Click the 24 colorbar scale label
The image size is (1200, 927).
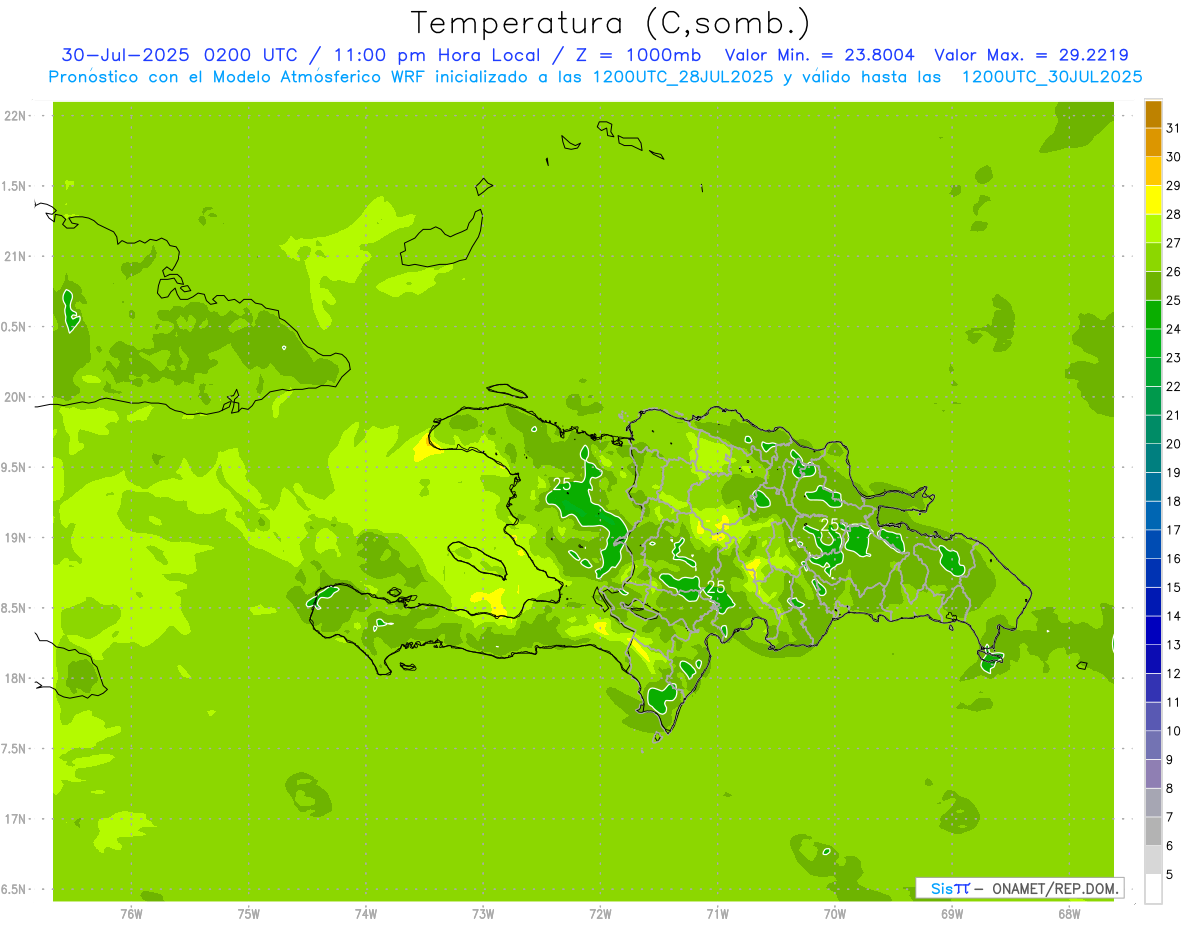pyautogui.click(x=1174, y=329)
